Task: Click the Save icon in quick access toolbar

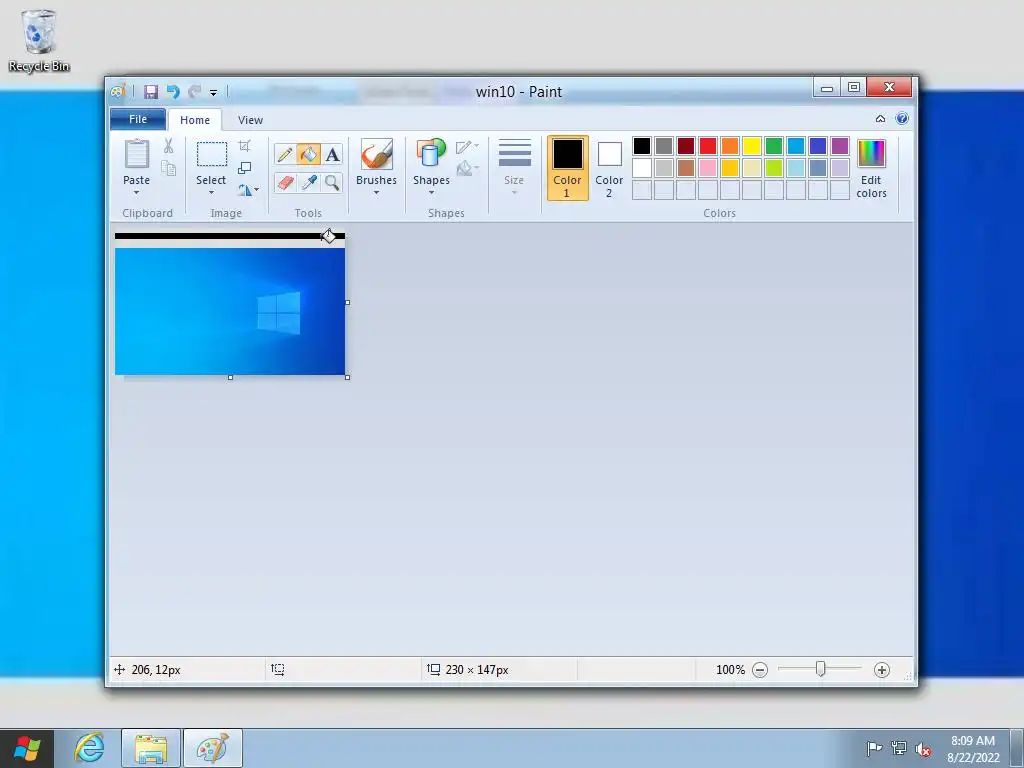Action: point(151,91)
